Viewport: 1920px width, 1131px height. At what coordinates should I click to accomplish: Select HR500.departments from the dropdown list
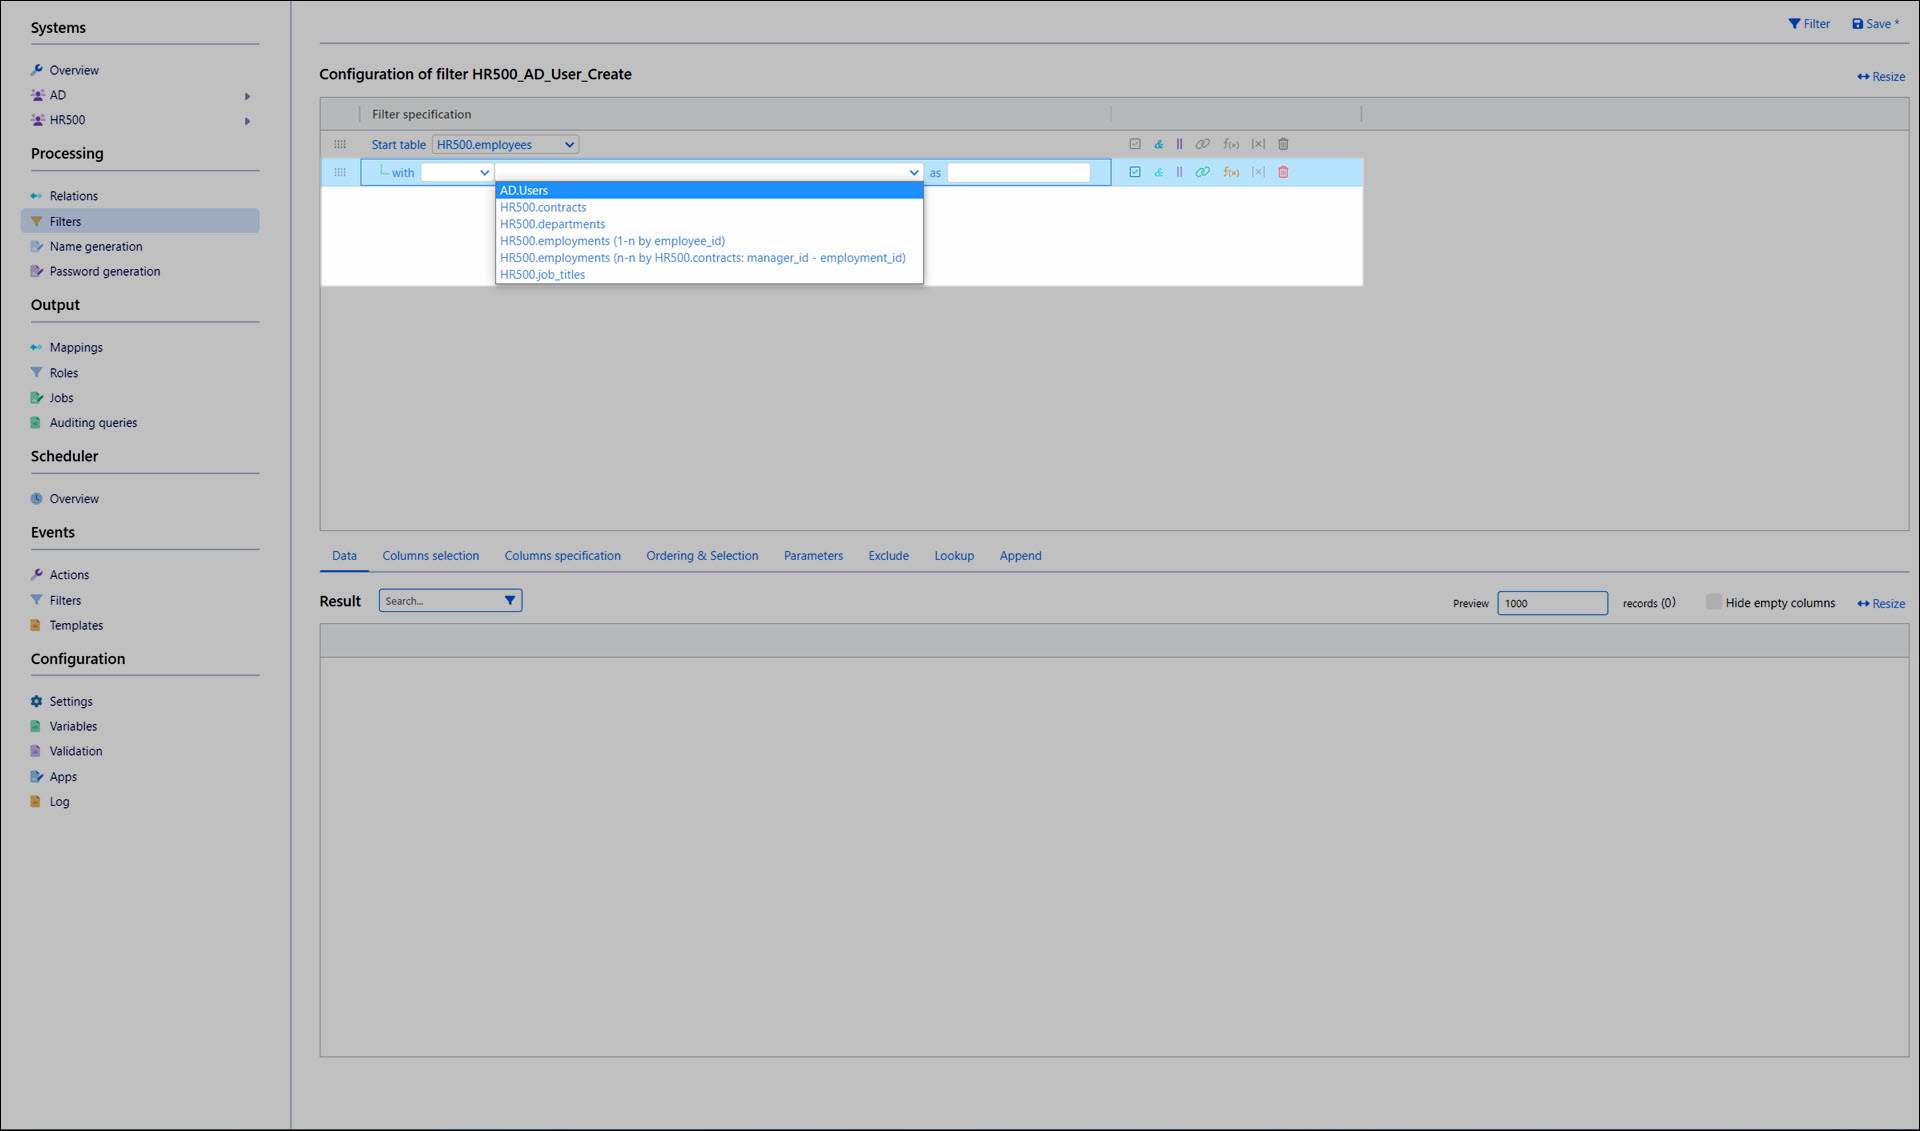pyautogui.click(x=552, y=224)
